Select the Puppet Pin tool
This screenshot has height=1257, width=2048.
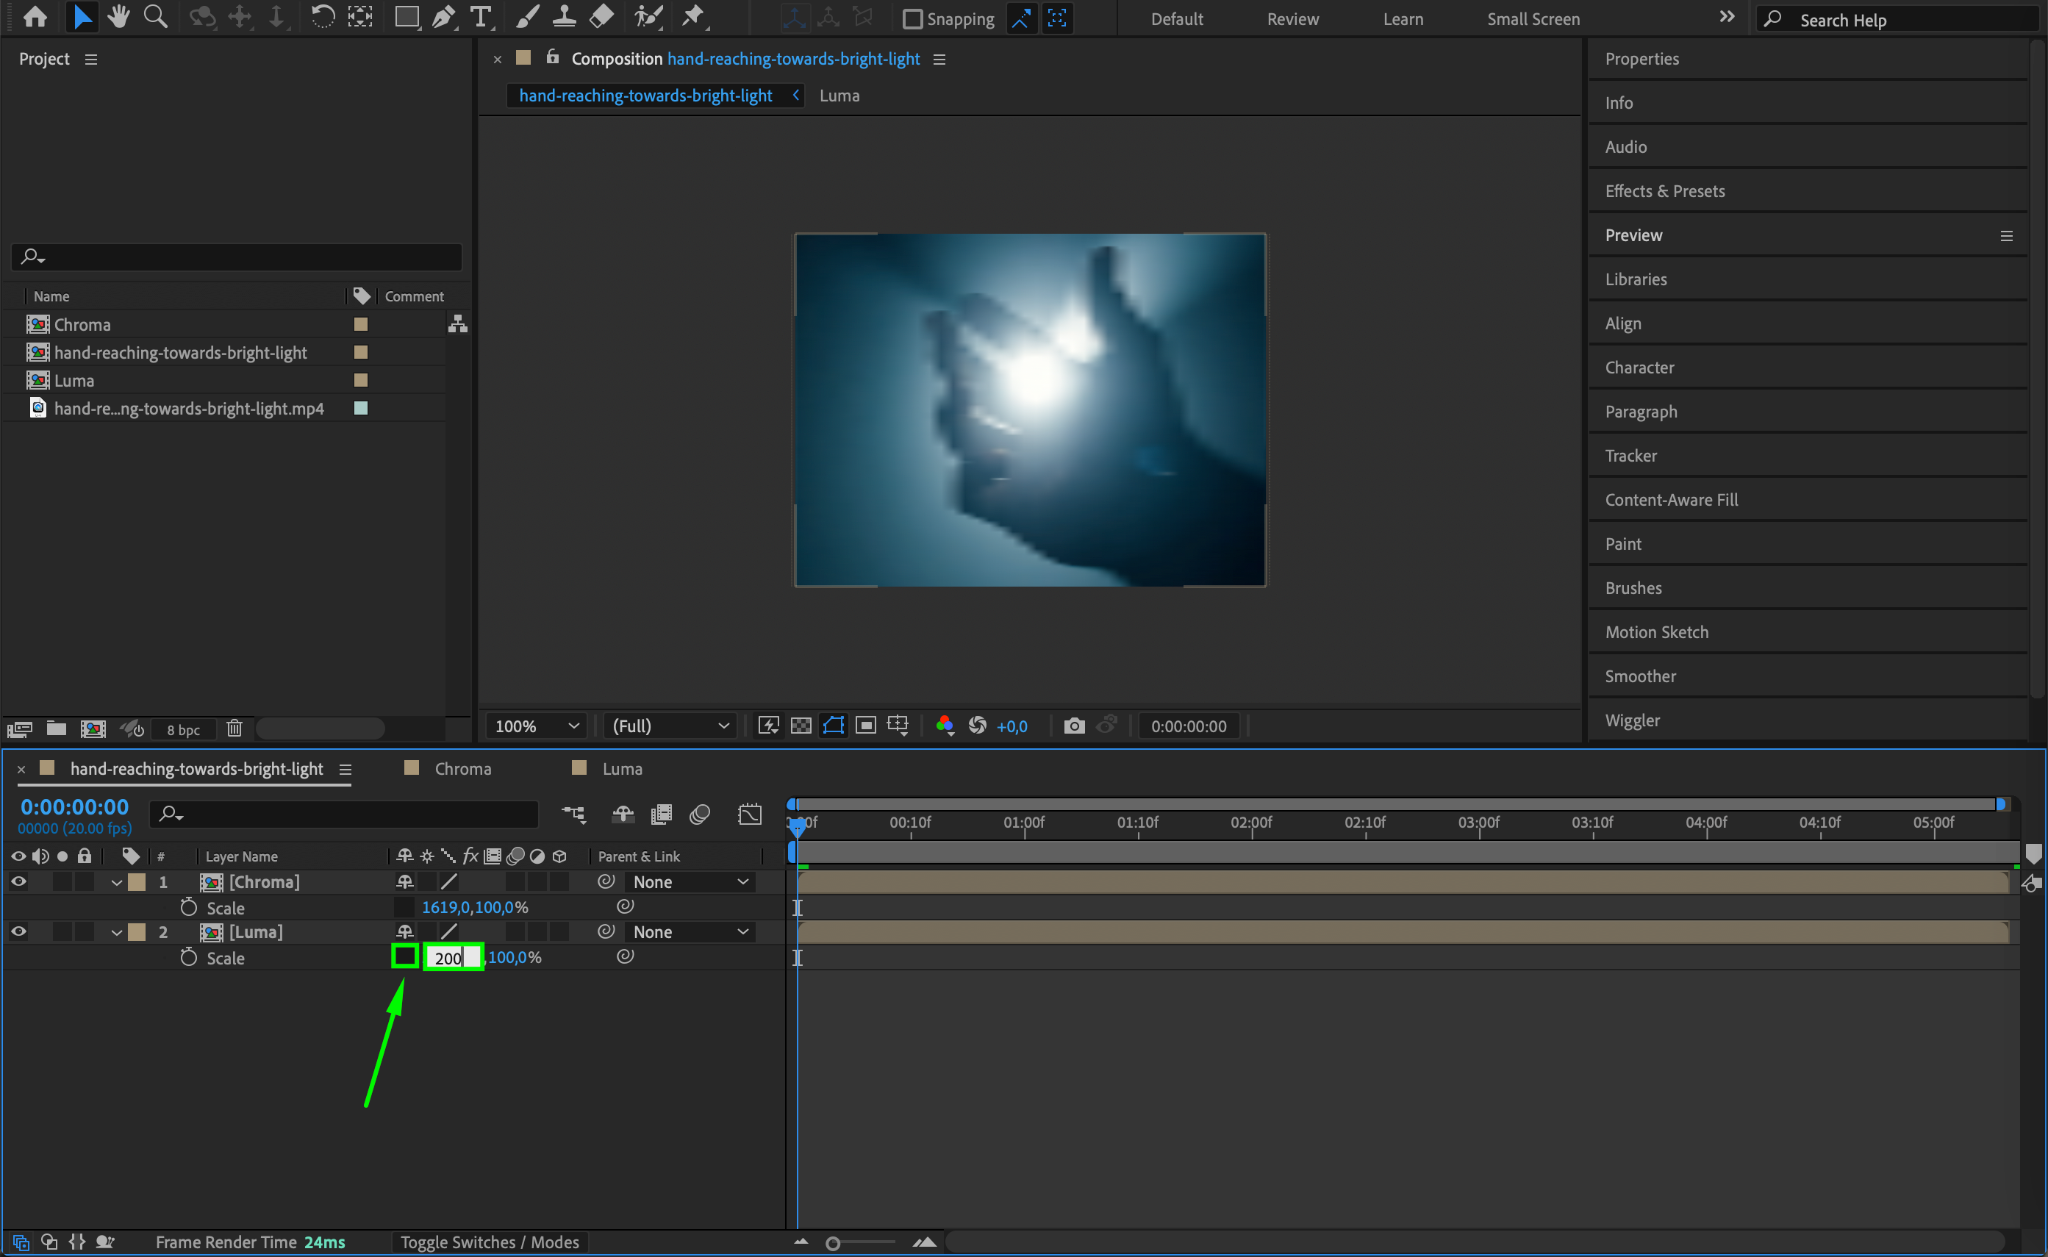click(x=692, y=17)
